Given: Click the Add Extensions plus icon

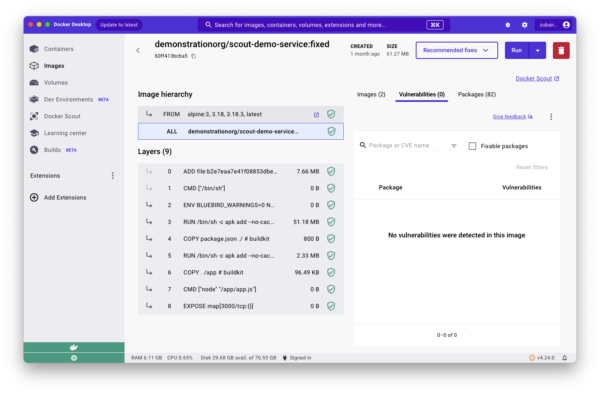Looking at the screenshot, I should pyautogui.click(x=34, y=197).
